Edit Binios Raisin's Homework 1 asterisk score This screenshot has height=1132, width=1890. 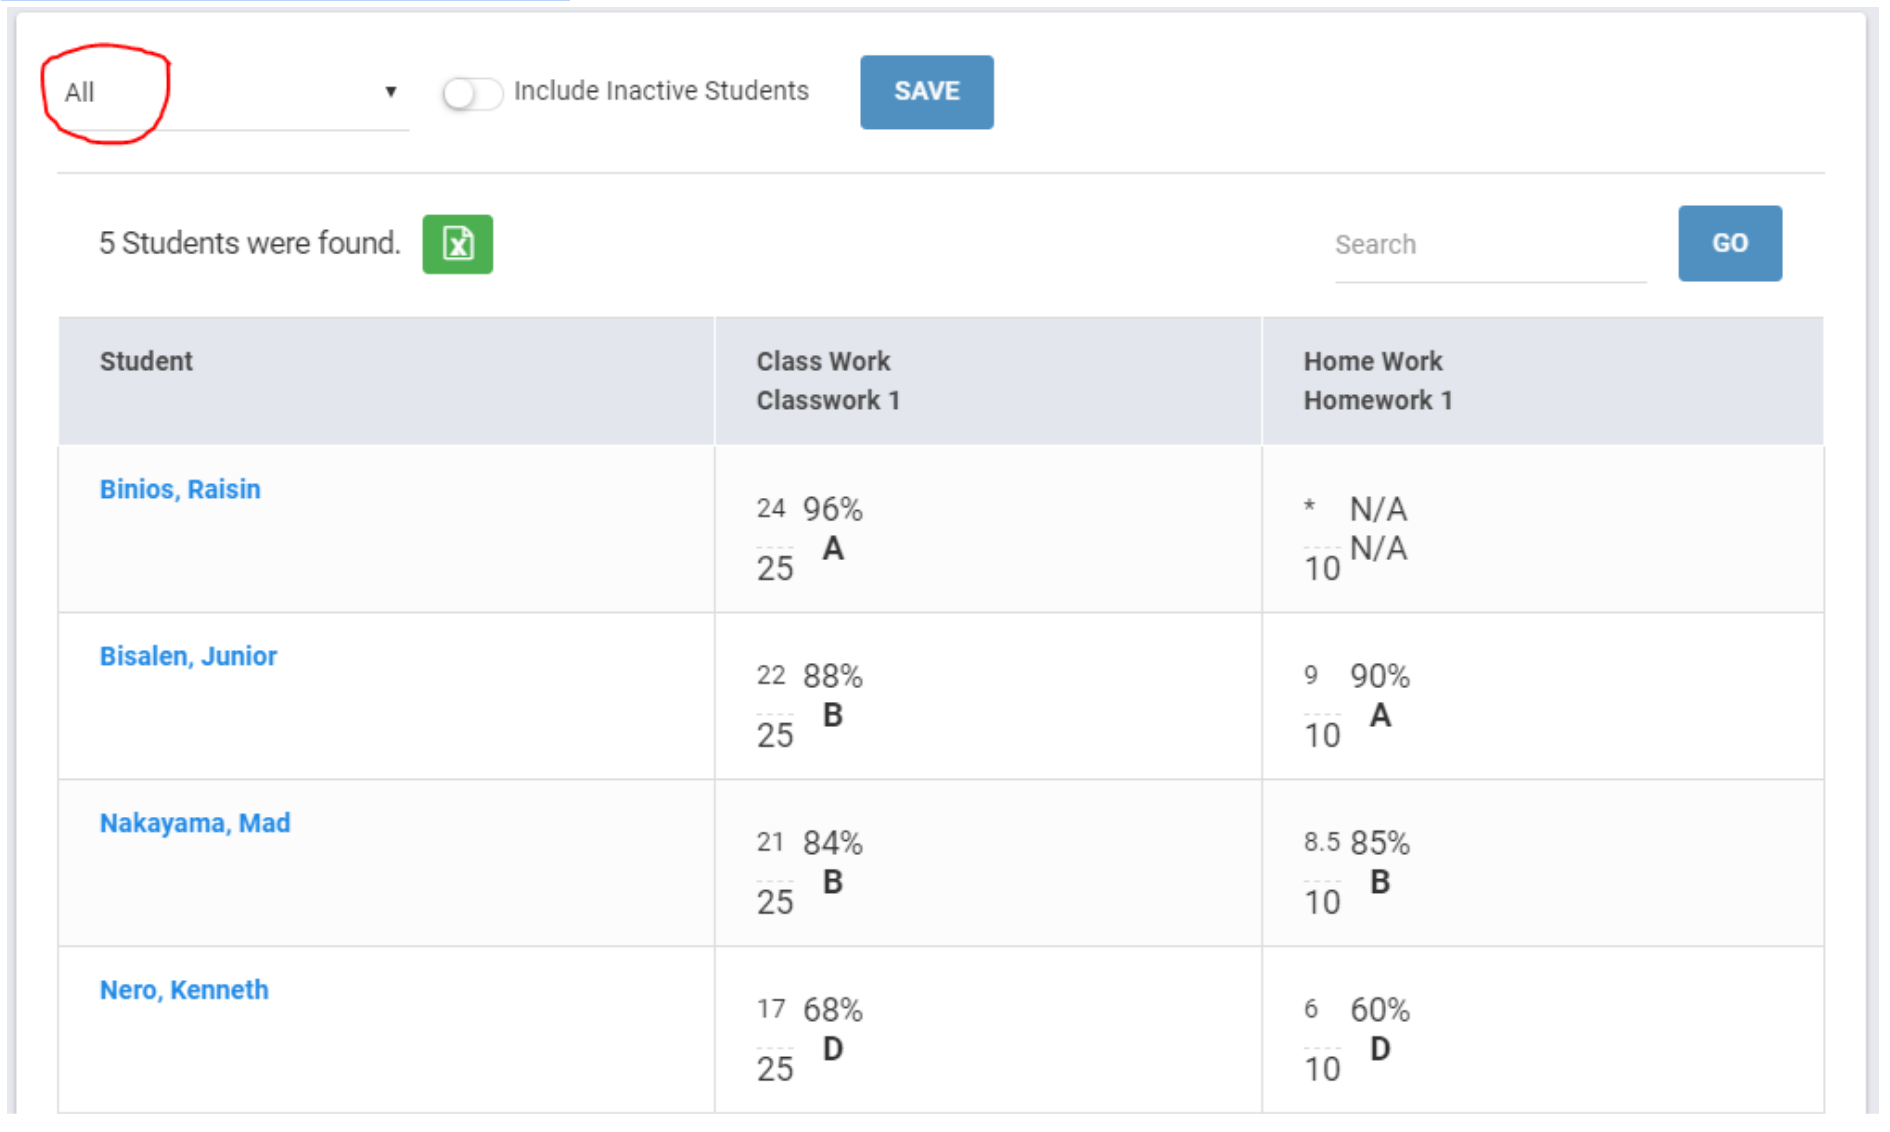(1310, 507)
